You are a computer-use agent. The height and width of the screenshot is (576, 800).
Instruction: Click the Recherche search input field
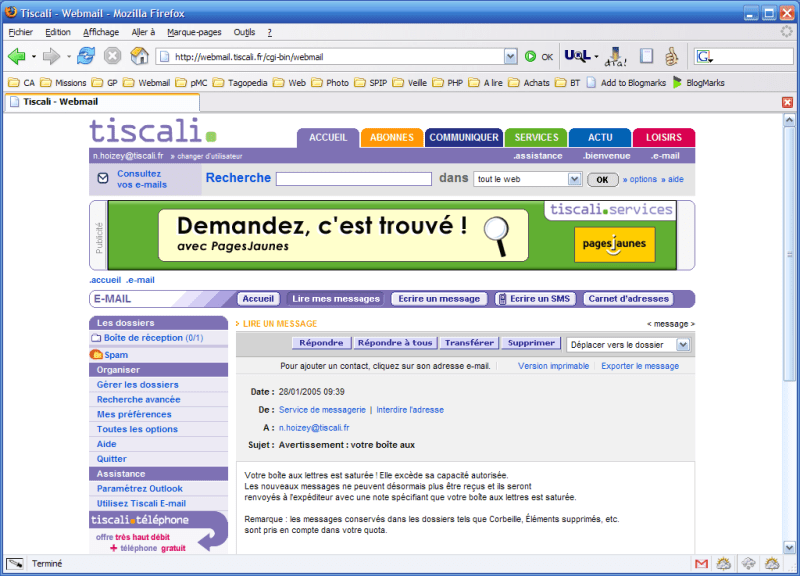tap(354, 179)
